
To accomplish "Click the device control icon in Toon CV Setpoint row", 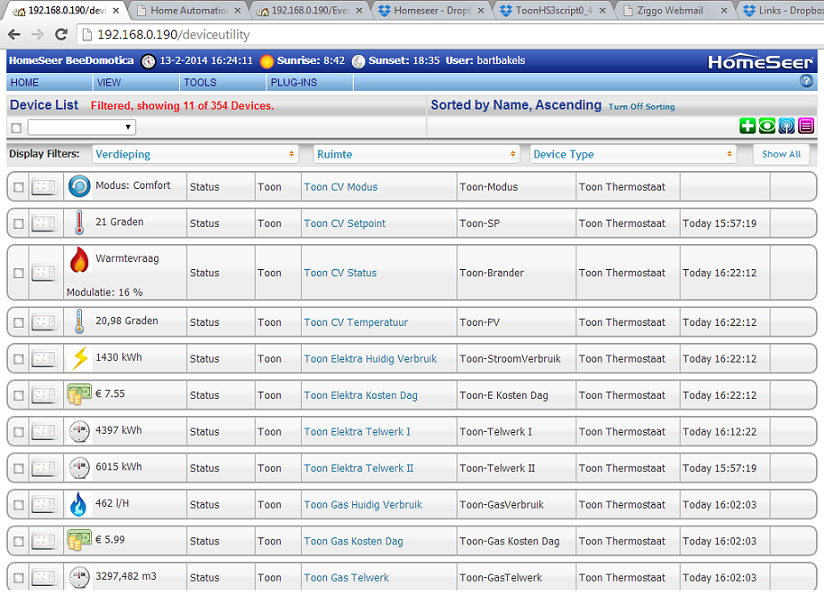I will click(44, 223).
